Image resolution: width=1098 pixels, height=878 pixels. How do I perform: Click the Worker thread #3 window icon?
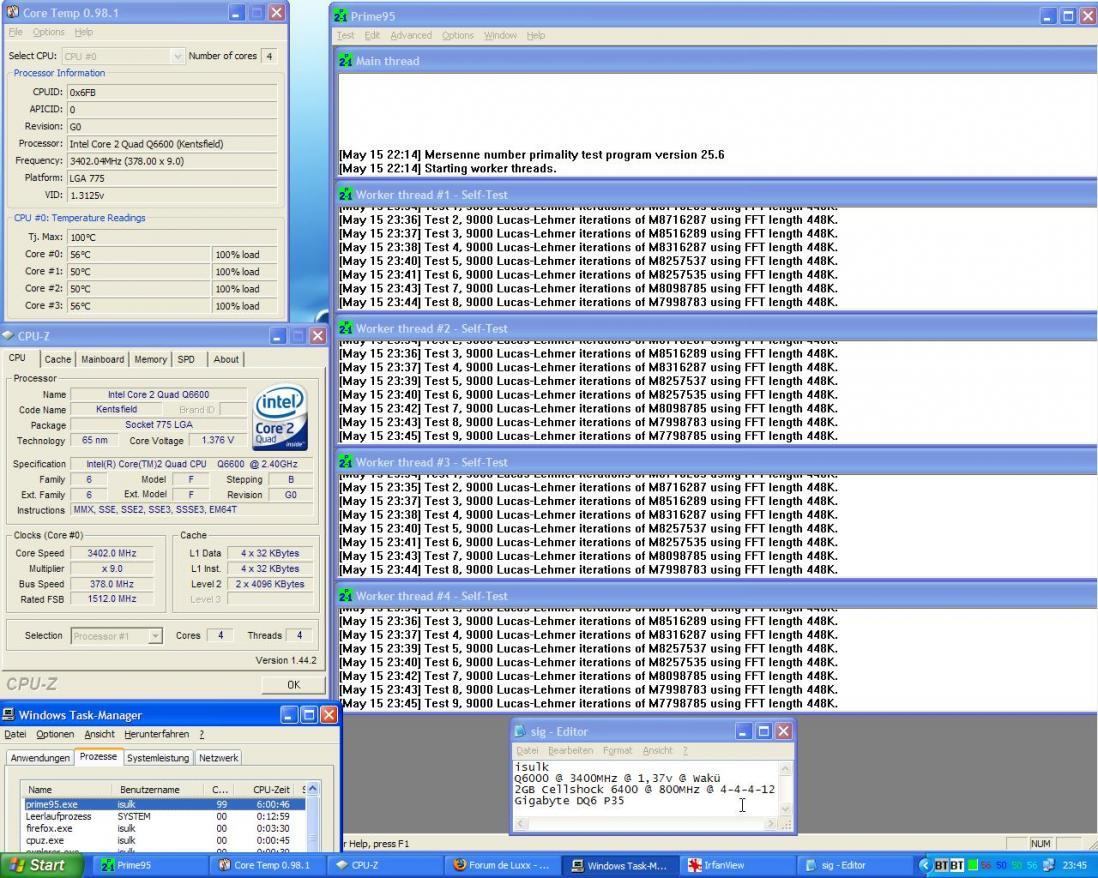[345, 462]
